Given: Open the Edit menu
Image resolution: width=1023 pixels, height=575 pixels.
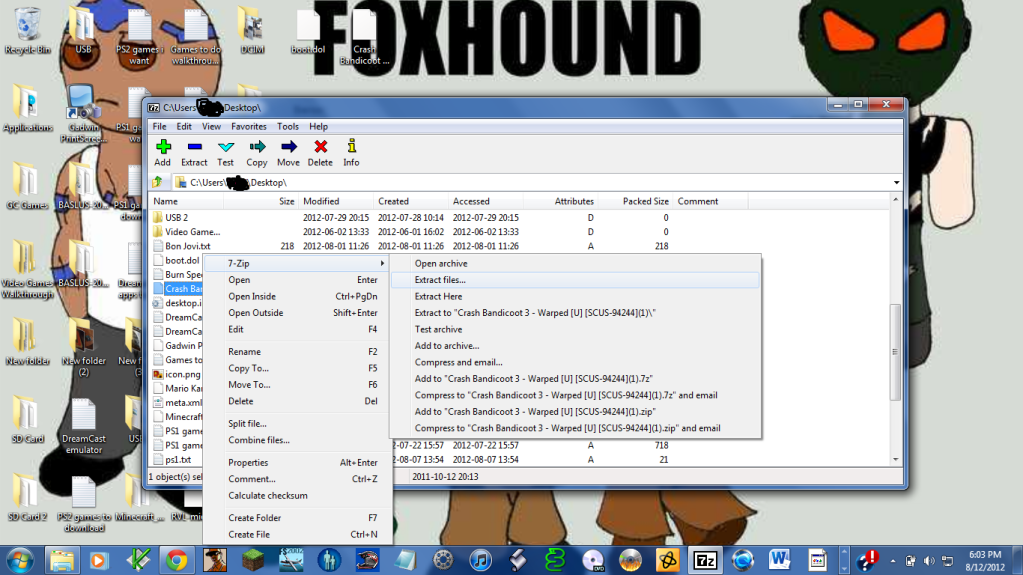Looking at the screenshot, I should pyautogui.click(x=184, y=127).
